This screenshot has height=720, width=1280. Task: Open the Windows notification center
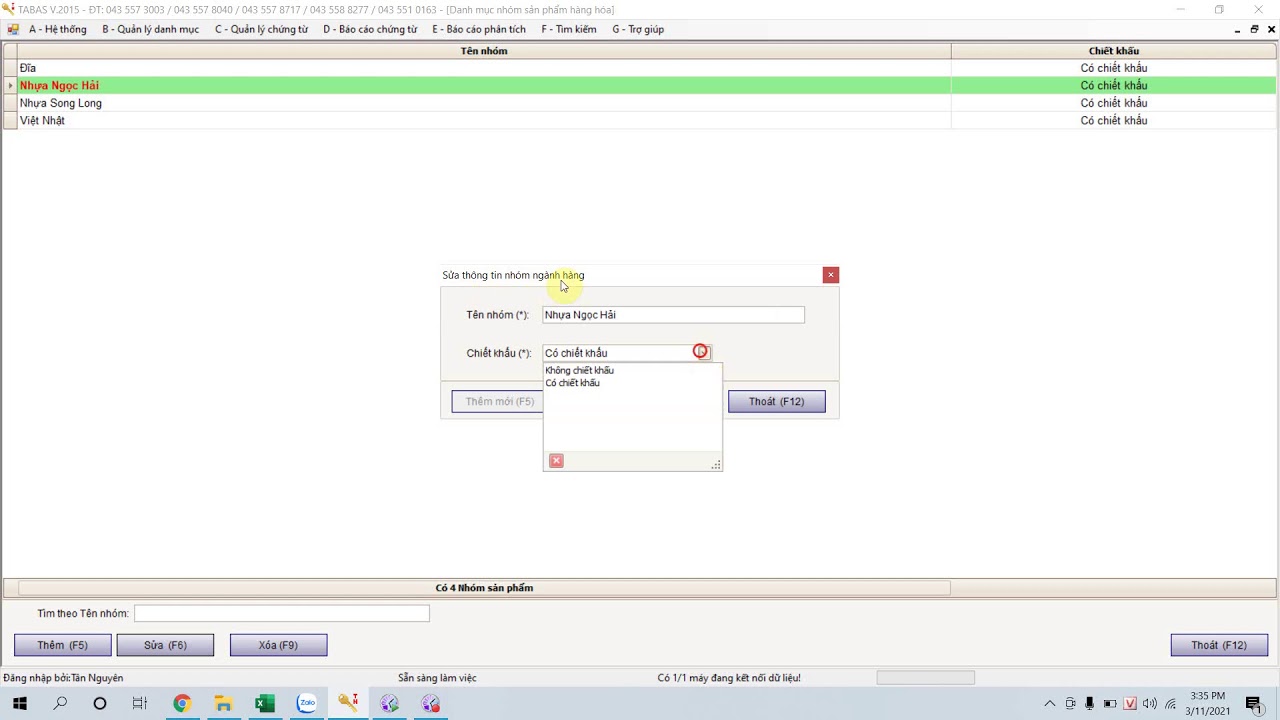tap(1253, 704)
